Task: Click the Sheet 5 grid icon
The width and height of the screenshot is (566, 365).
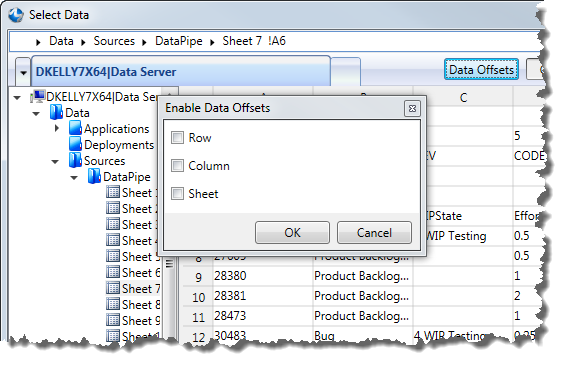Action: [113, 256]
